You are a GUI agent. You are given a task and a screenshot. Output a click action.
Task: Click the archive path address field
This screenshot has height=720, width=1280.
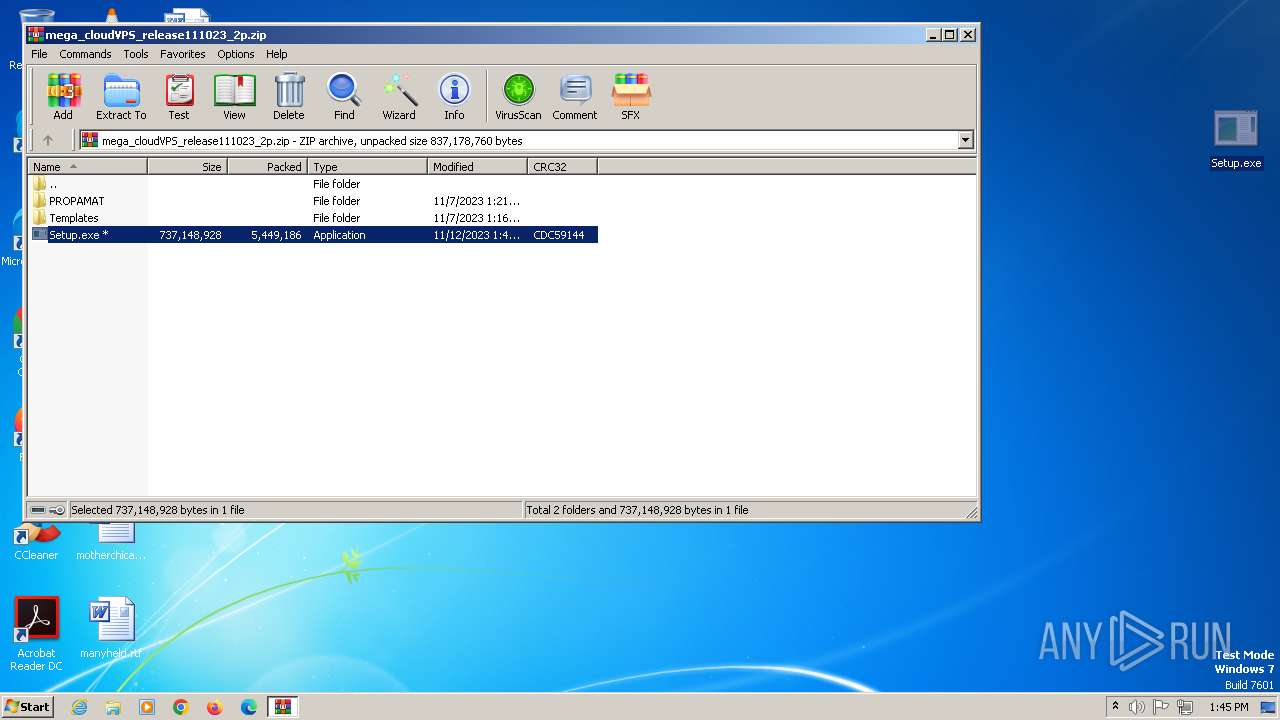pyautogui.click(x=519, y=140)
